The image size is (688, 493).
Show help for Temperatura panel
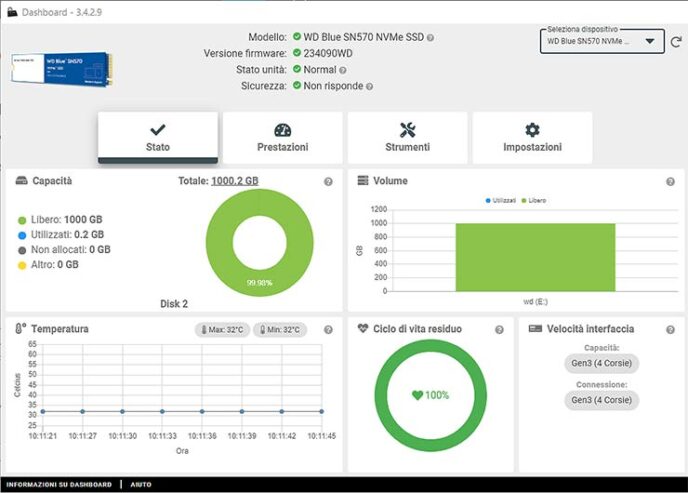point(328,329)
